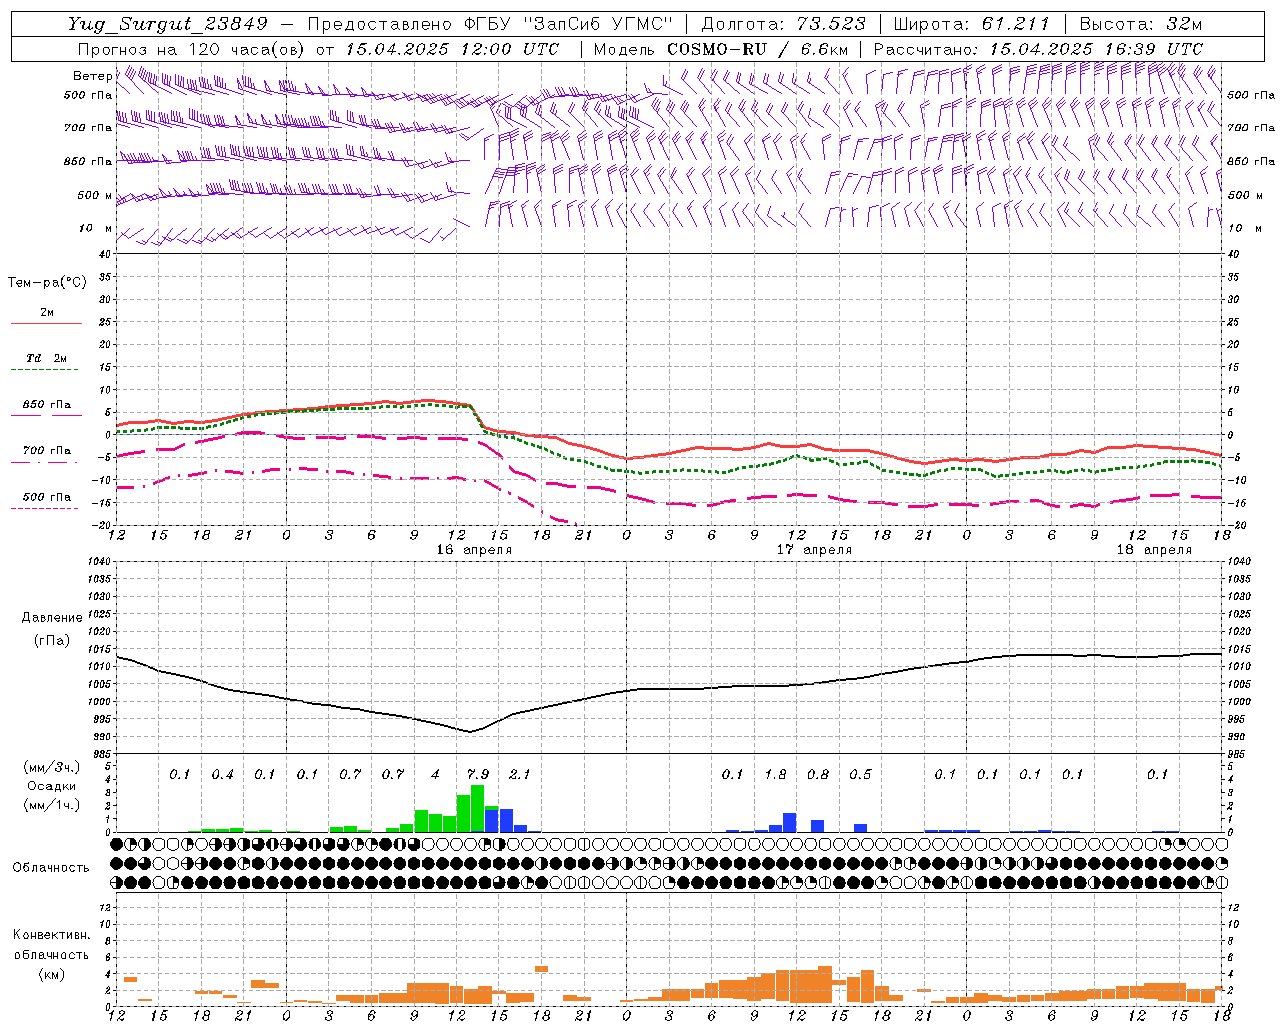Viewport: 1280px width, 1024px height.
Task: Click the (мм/3ч.) units label
Action: [x=52, y=768]
